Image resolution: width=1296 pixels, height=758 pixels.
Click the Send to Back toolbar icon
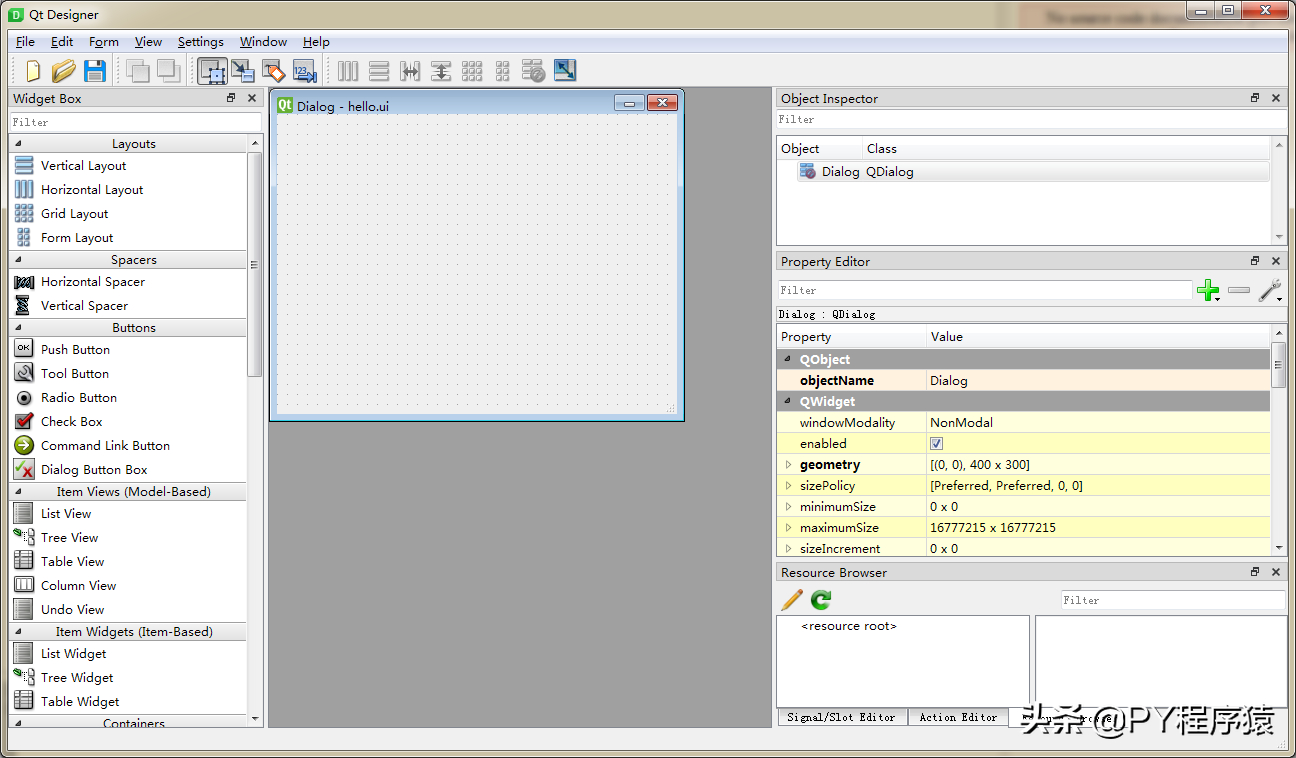point(138,70)
